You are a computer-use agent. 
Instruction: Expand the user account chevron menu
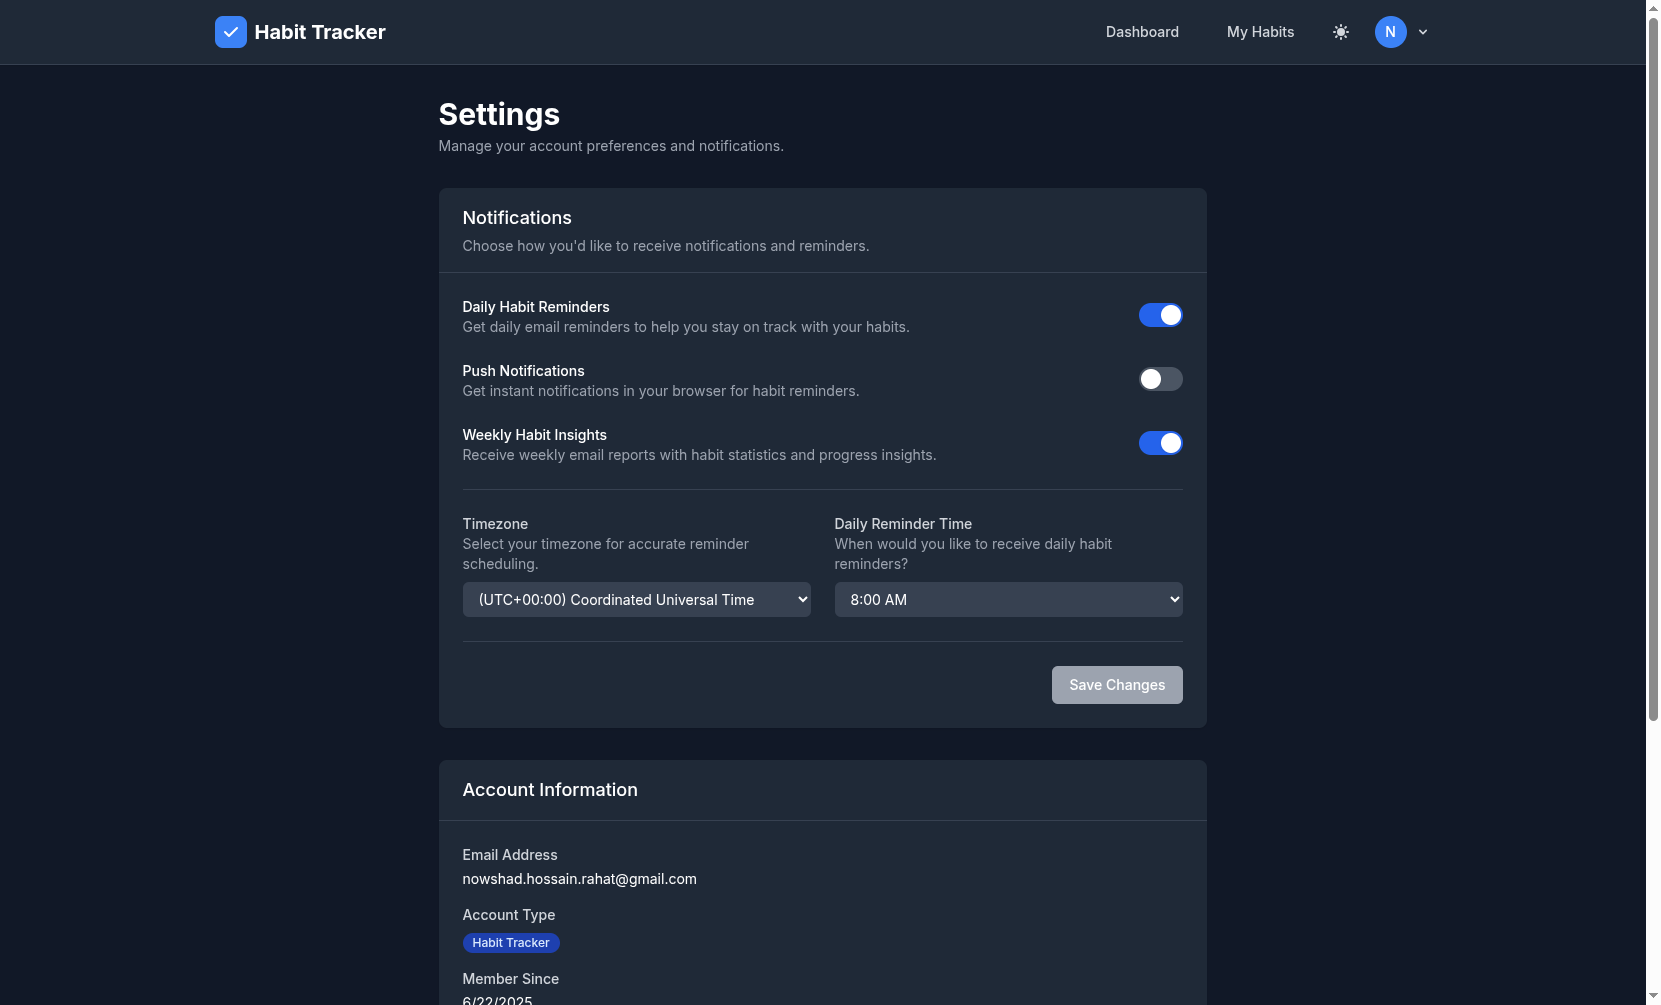[x=1423, y=31]
